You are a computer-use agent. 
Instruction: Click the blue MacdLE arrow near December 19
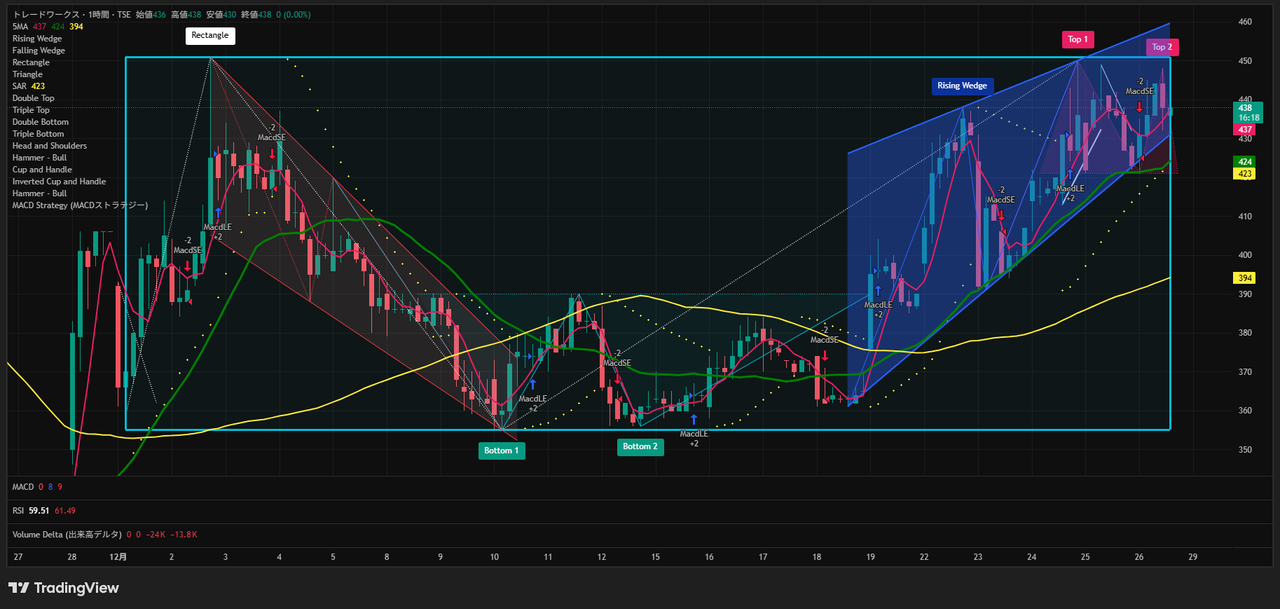878,289
